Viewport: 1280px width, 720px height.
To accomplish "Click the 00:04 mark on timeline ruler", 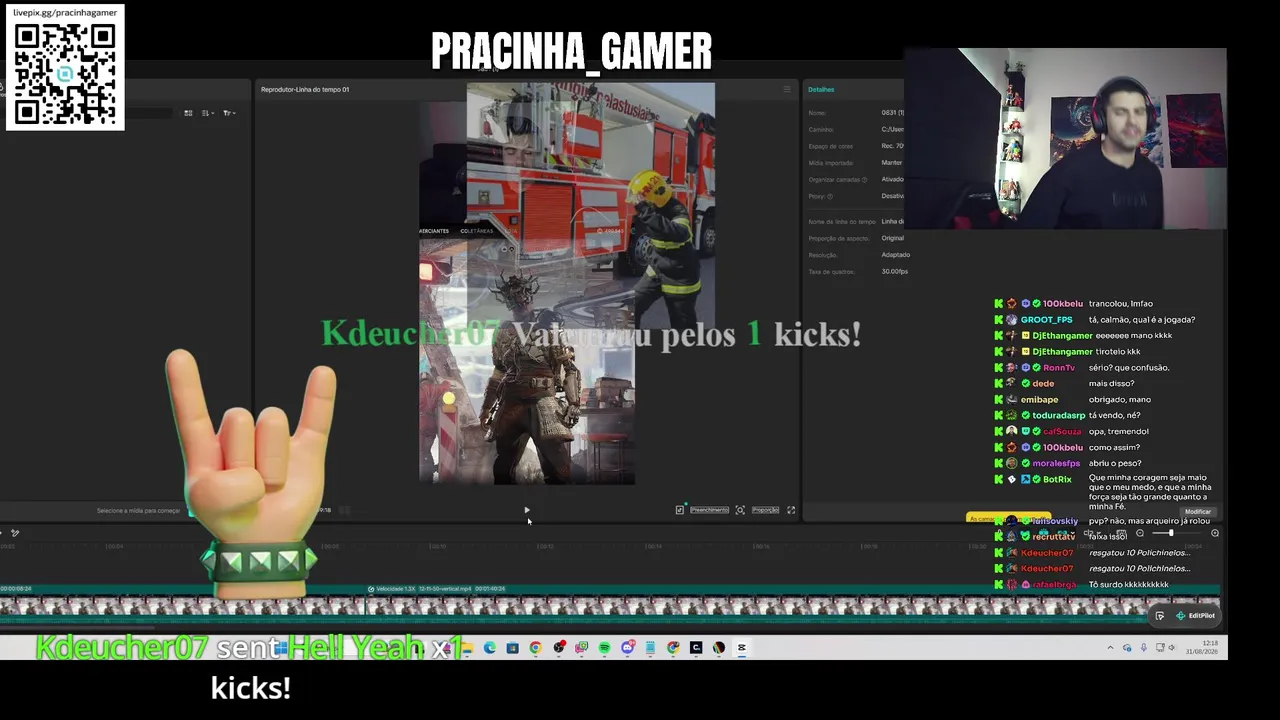I will (x=115, y=546).
